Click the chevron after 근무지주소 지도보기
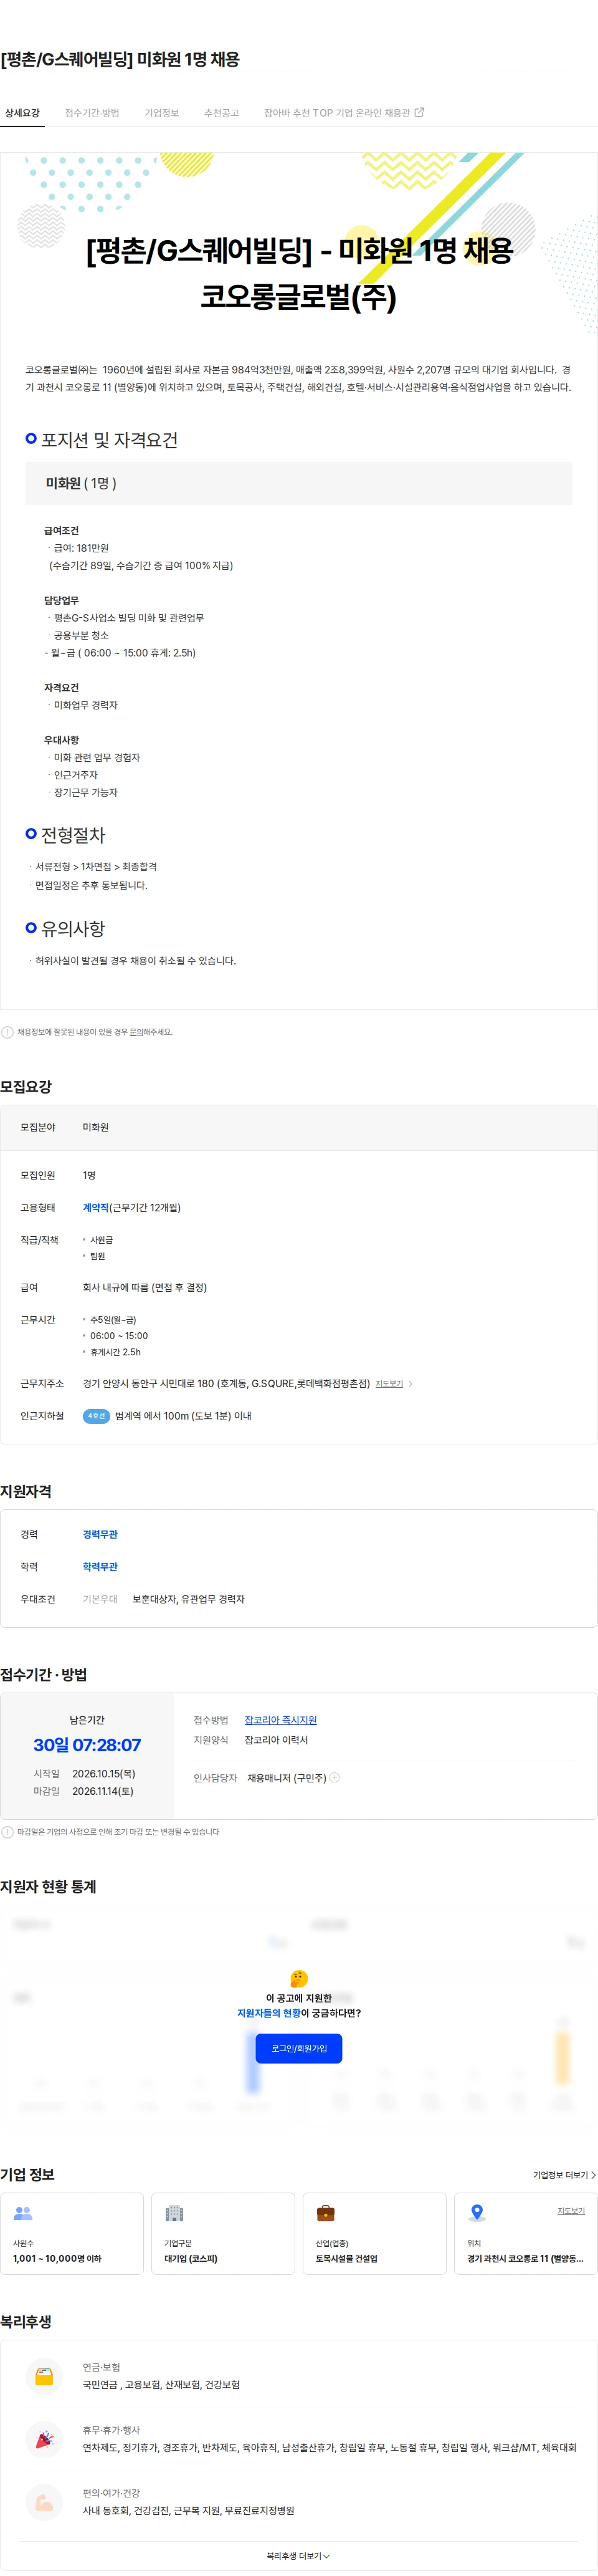The width and height of the screenshot is (598, 2576). click(x=410, y=1384)
